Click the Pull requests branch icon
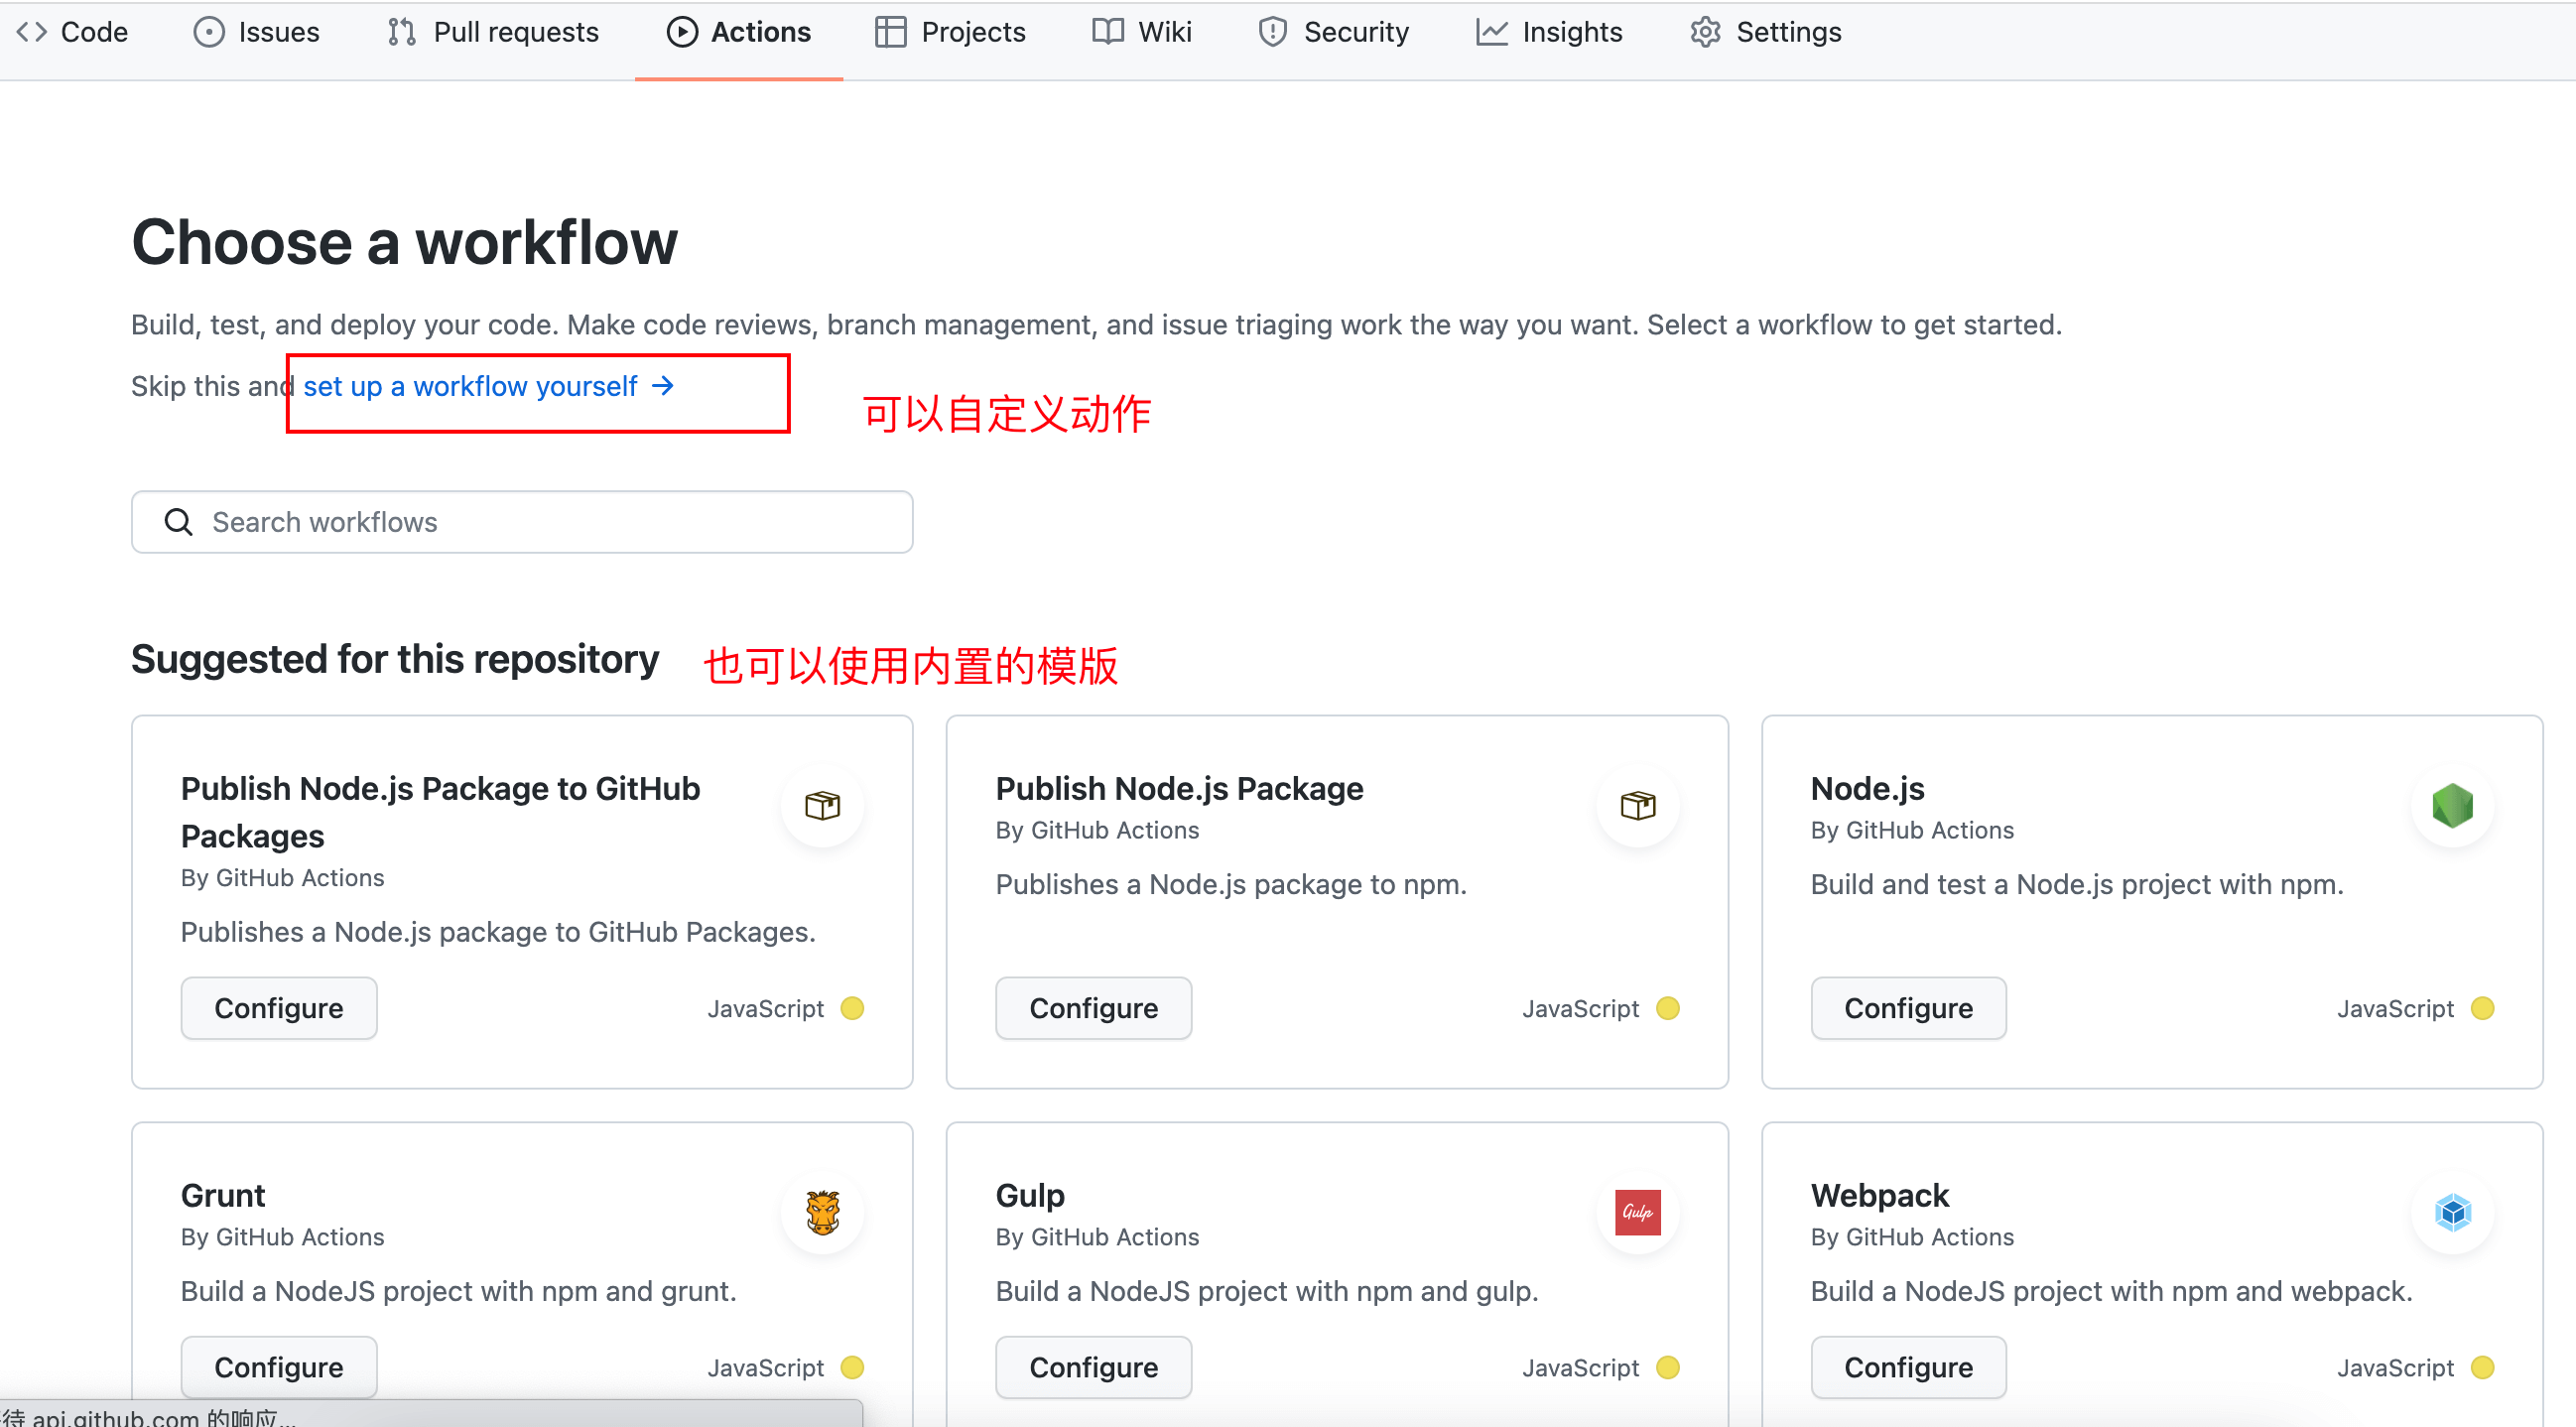This screenshot has width=2576, height=1427. click(402, 32)
